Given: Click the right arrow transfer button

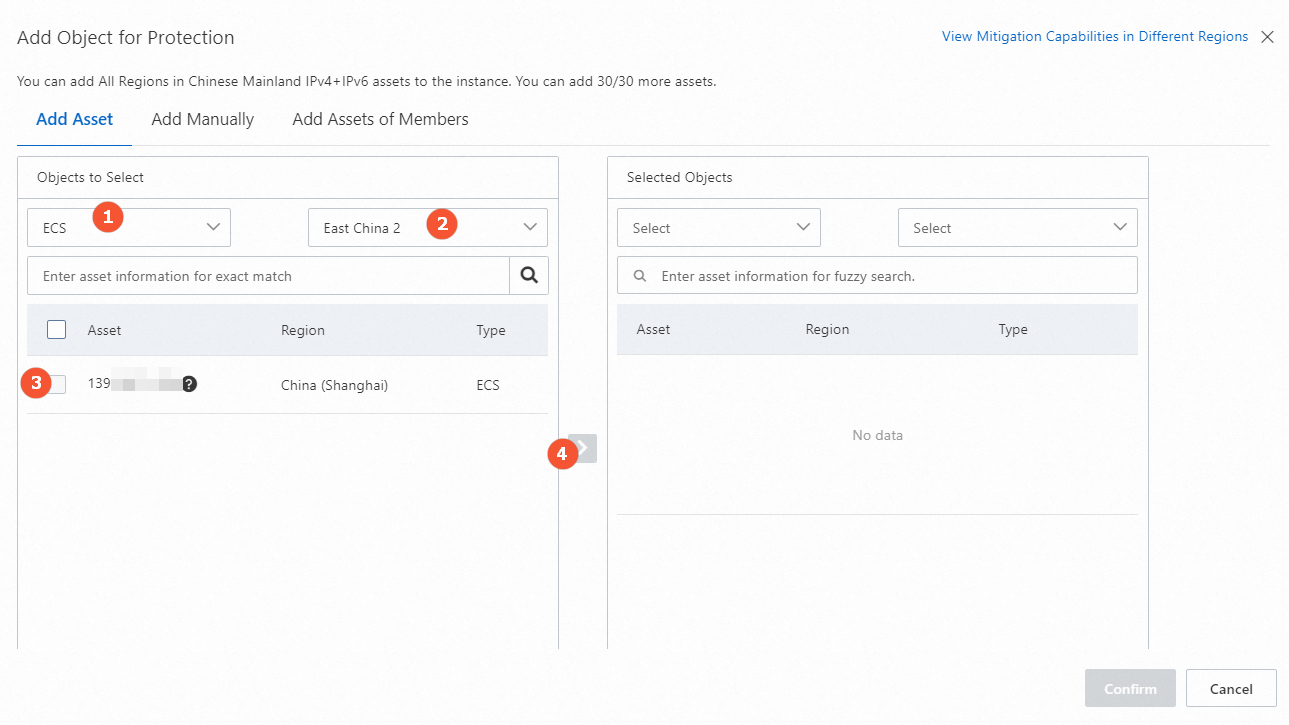Looking at the screenshot, I should point(584,448).
